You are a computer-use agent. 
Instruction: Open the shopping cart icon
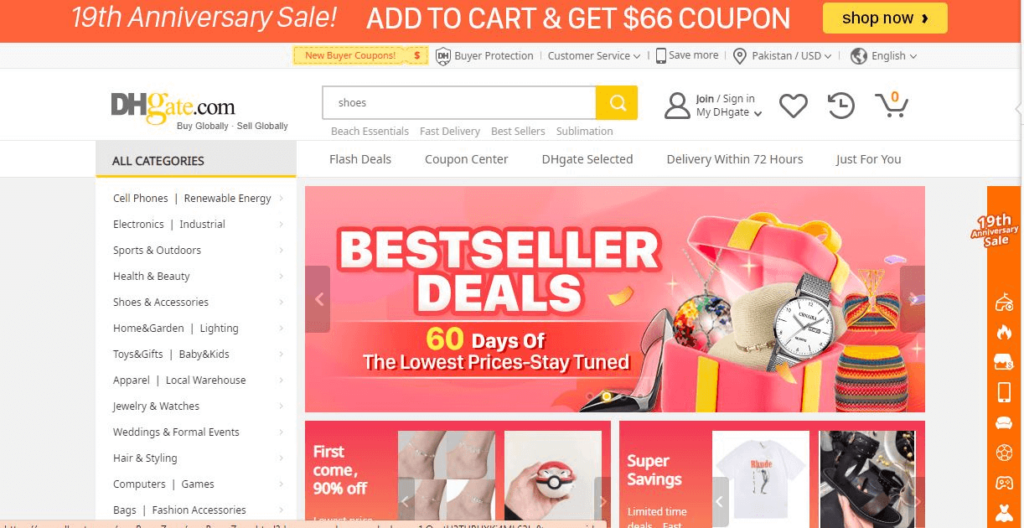(x=892, y=105)
